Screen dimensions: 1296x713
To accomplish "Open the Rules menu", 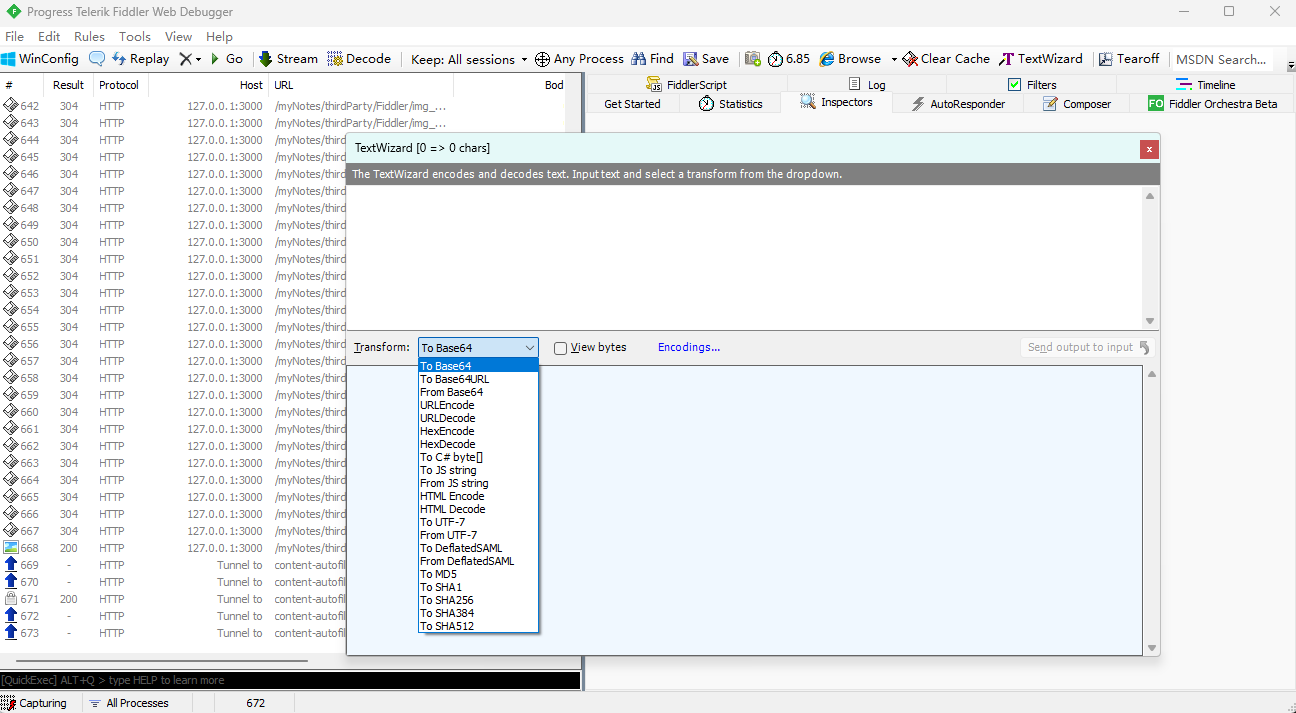I will click(89, 36).
